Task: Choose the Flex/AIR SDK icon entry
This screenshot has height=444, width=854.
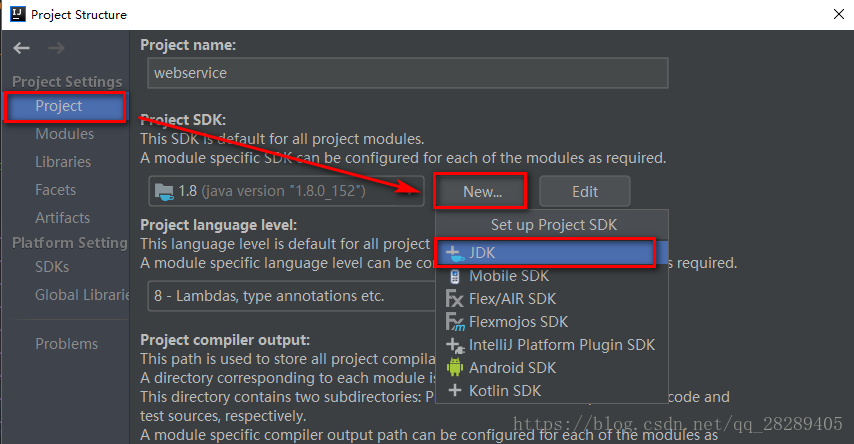Action: pyautogui.click(x=454, y=299)
